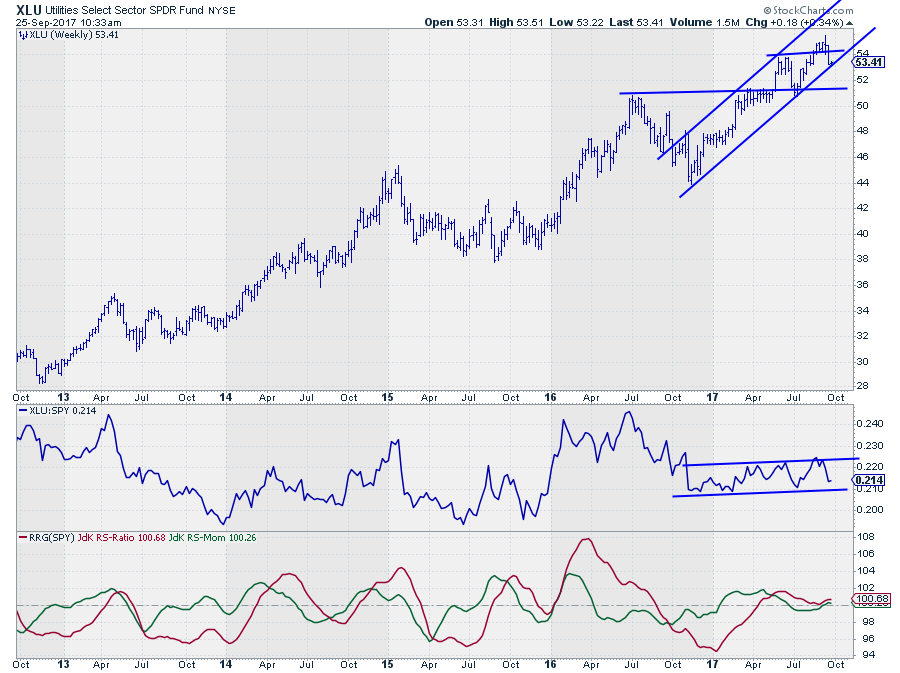Screen dimensions: 900x673
Task: Click the red line marker before 'RRG(SPY)'
Action: pos(22,538)
